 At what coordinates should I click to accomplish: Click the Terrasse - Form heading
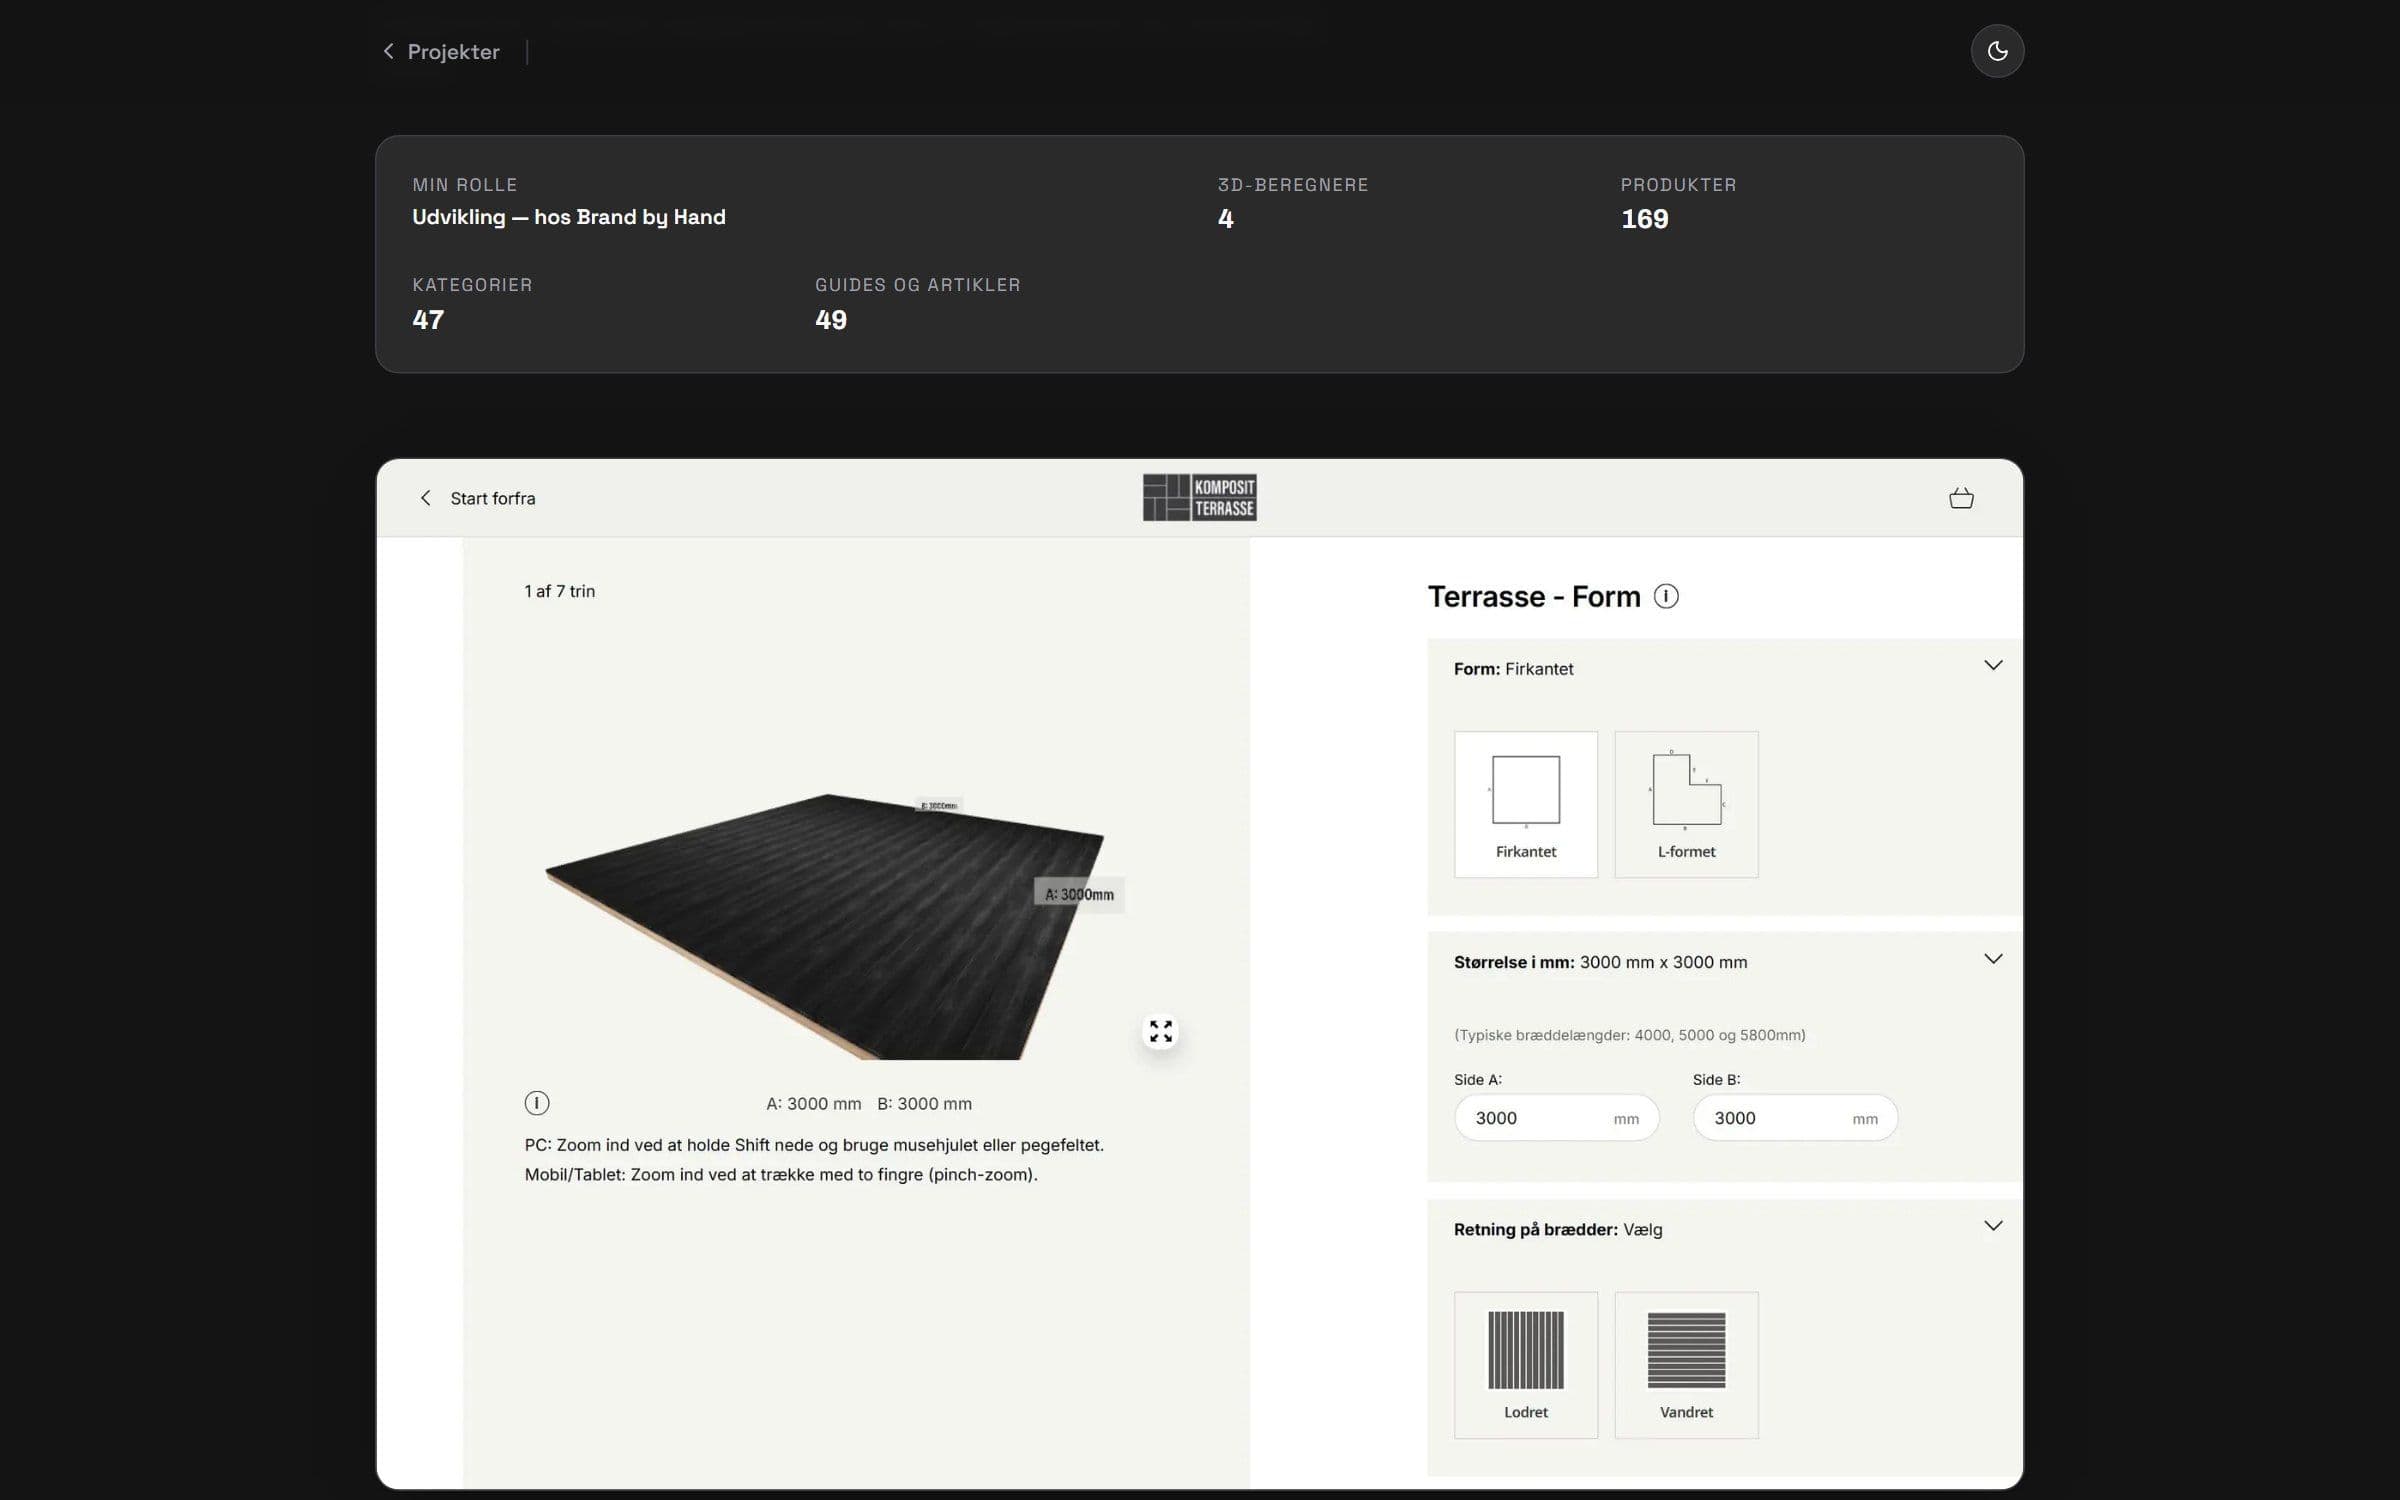point(1534,597)
